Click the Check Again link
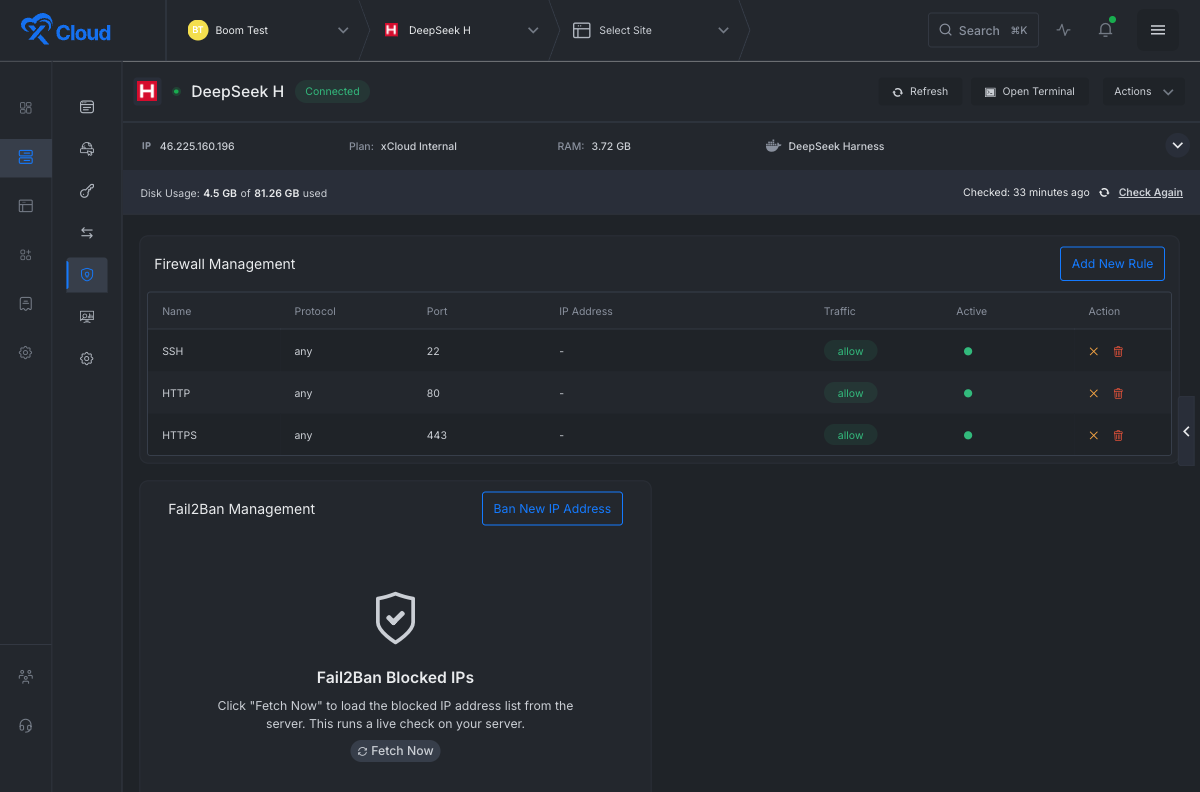 click(1150, 193)
